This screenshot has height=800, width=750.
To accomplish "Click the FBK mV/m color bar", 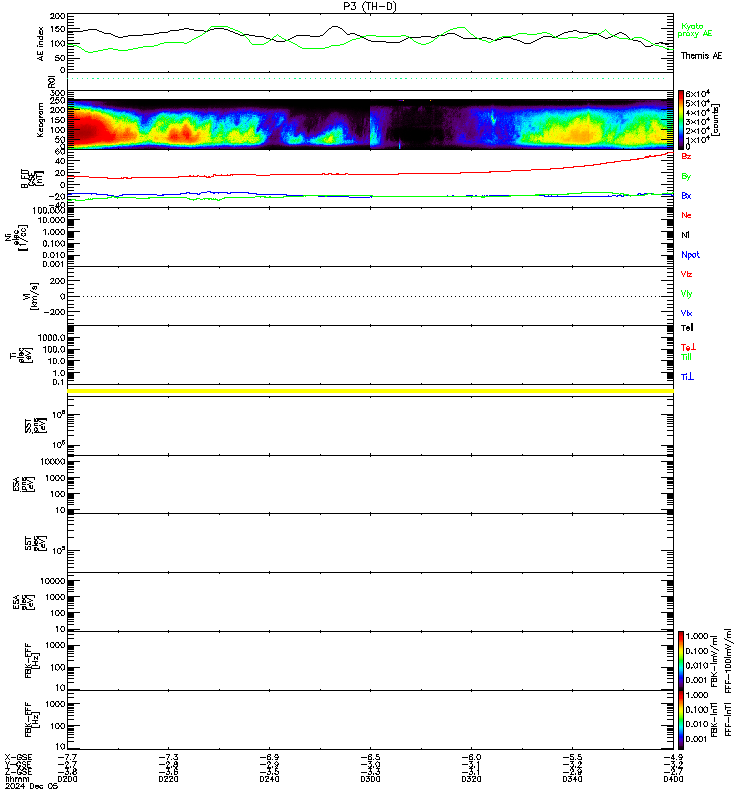I will (681, 660).
